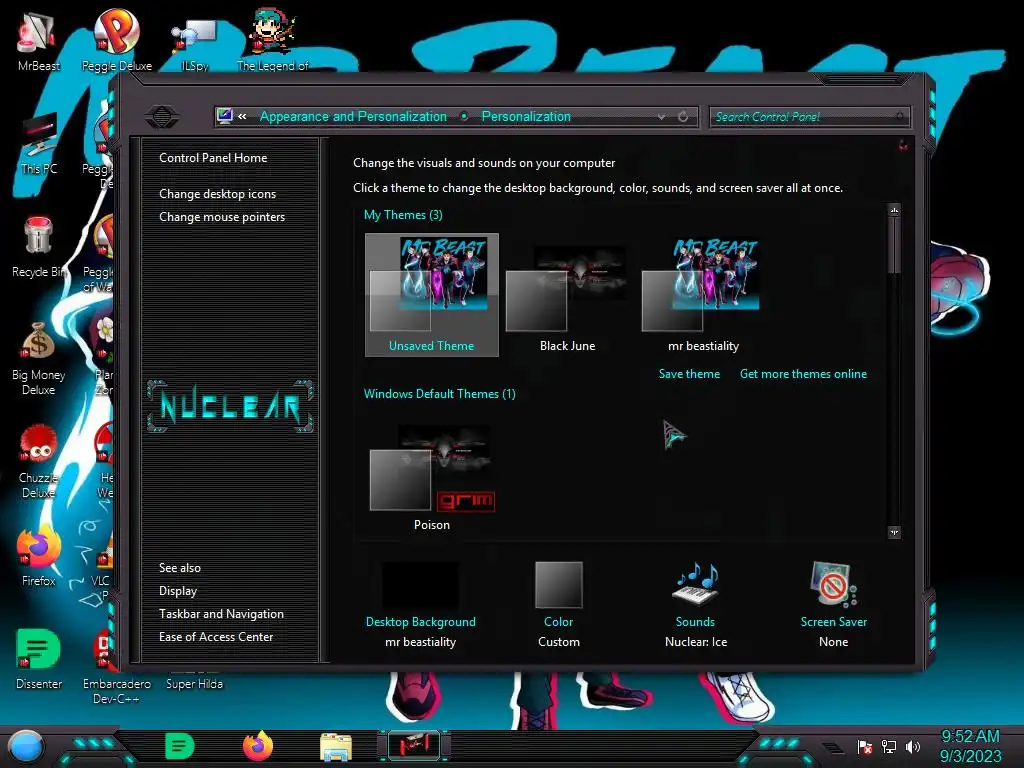Select the mr beastiality theme
This screenshot has width=1024, height=768.
[x=703, y=295]
